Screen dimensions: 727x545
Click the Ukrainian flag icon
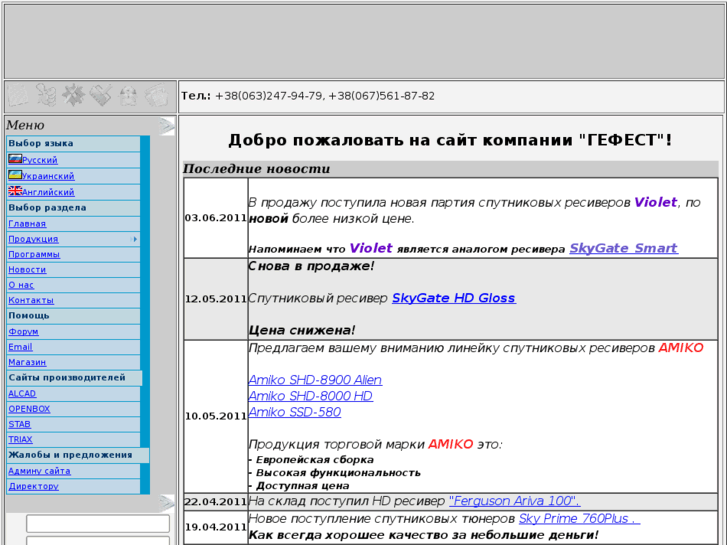pos(15,175)
